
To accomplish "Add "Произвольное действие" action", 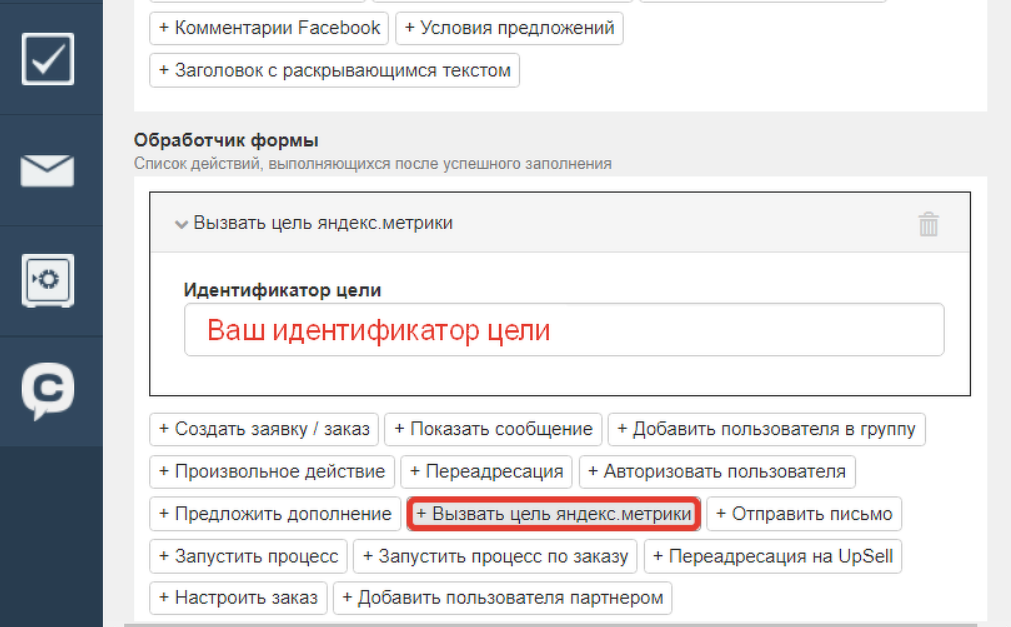I will pos(272,472).
